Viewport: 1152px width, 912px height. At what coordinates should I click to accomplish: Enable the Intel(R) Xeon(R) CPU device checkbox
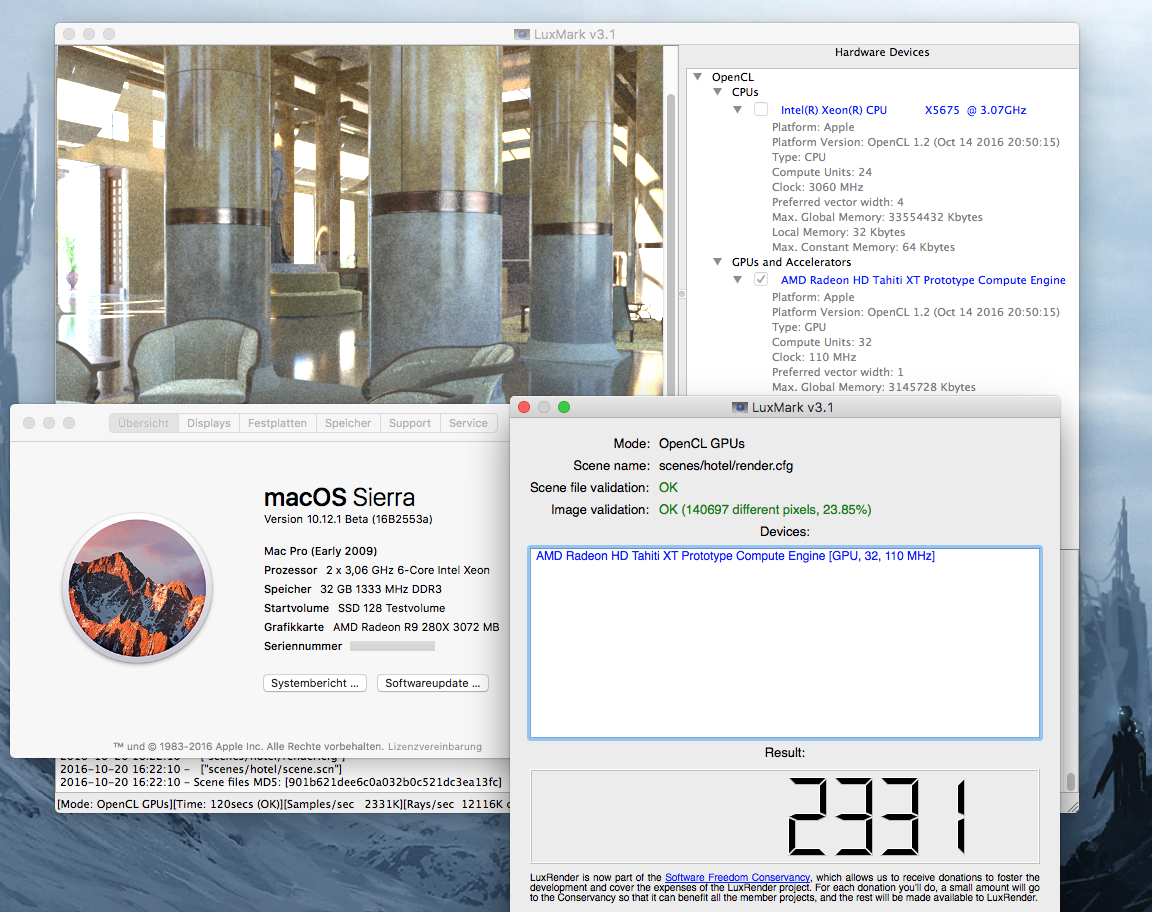pos(760,110)
